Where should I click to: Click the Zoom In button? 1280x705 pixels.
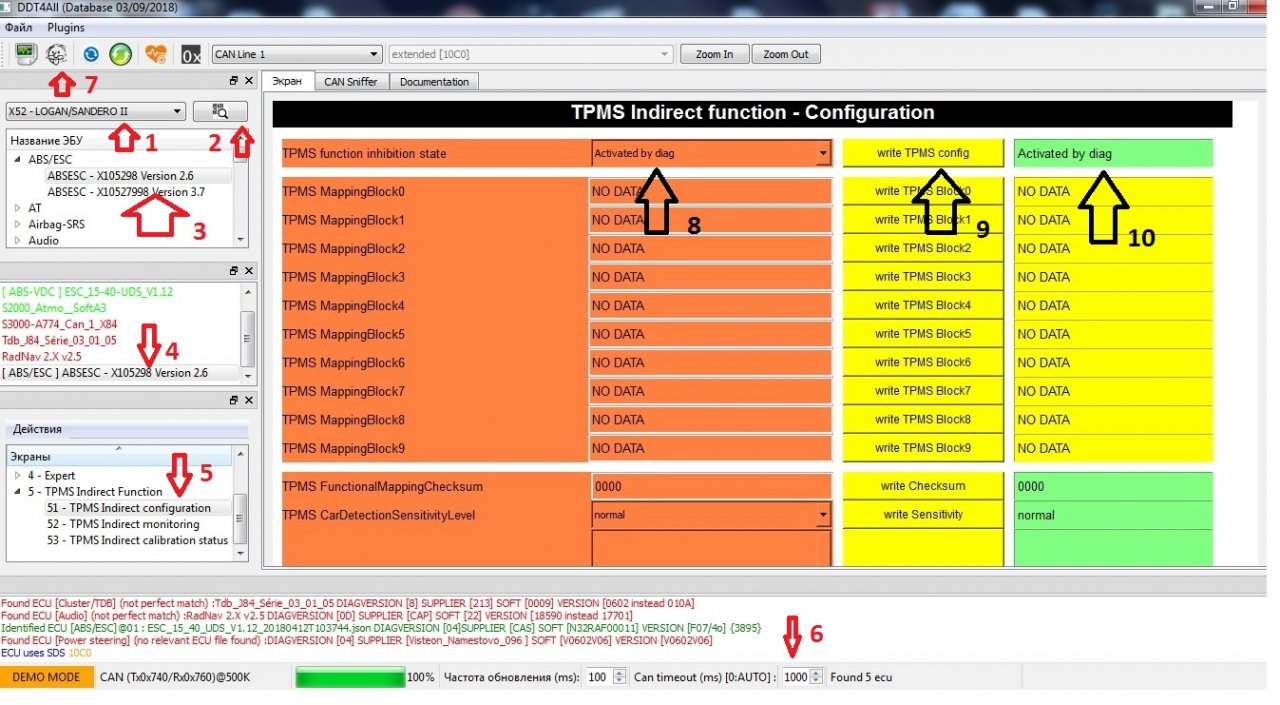(x=713, y=54)
